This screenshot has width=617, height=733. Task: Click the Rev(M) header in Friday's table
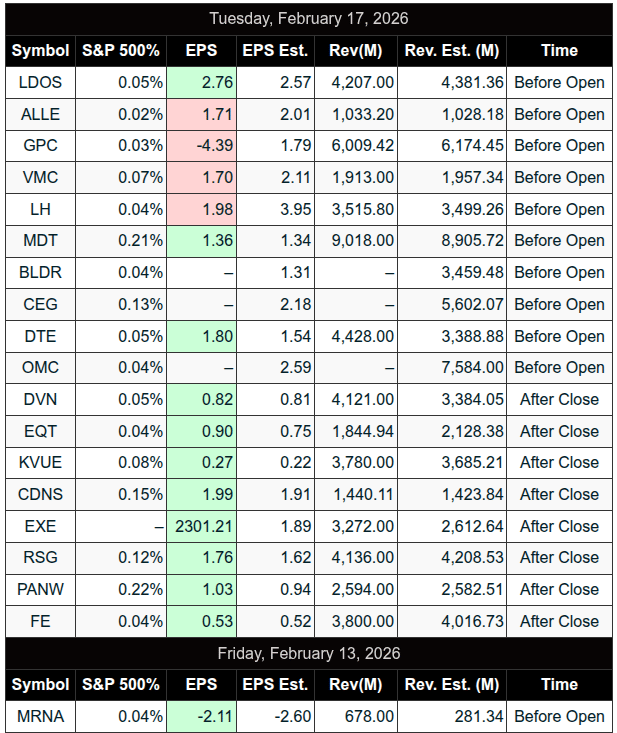pos(355,685)
